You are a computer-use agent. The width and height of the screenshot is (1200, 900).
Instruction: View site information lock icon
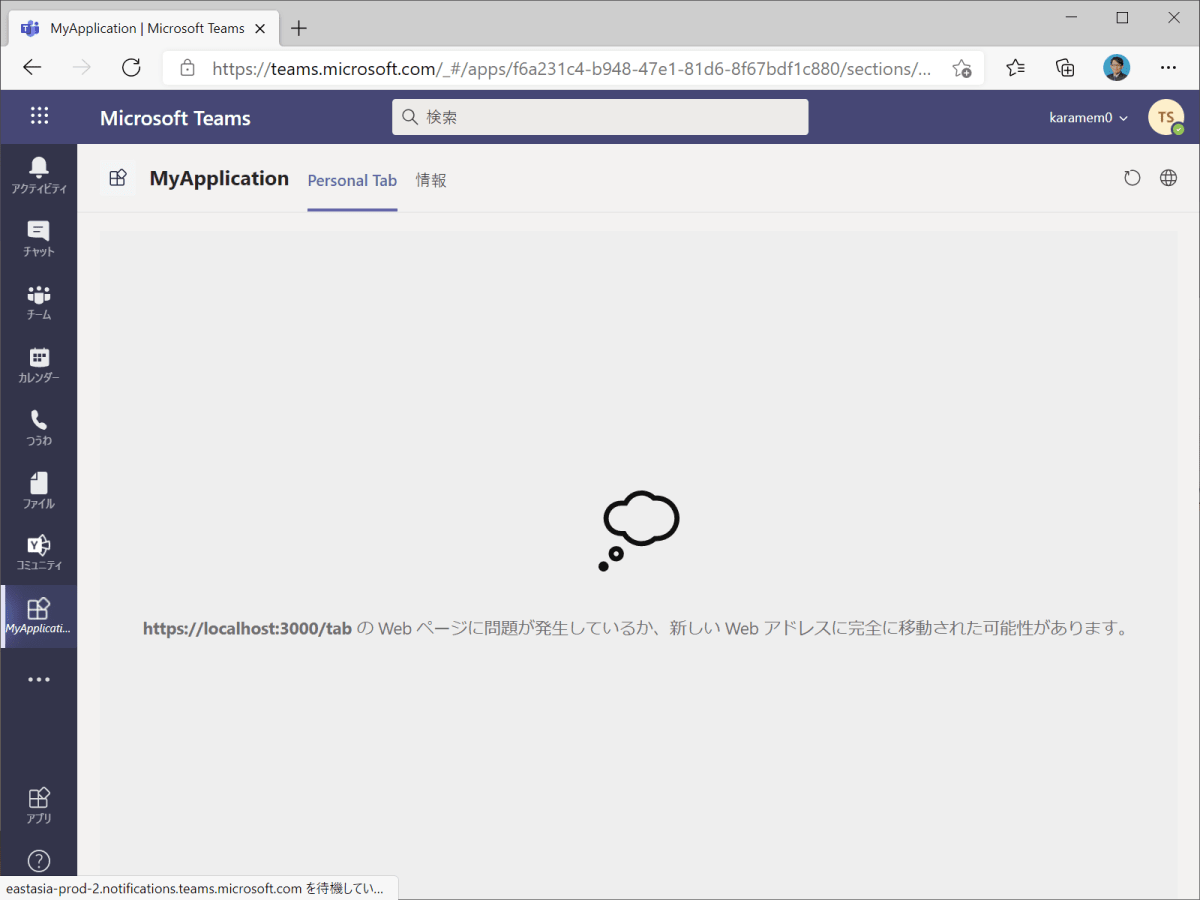pyautogui.click(x=187, y=68)
